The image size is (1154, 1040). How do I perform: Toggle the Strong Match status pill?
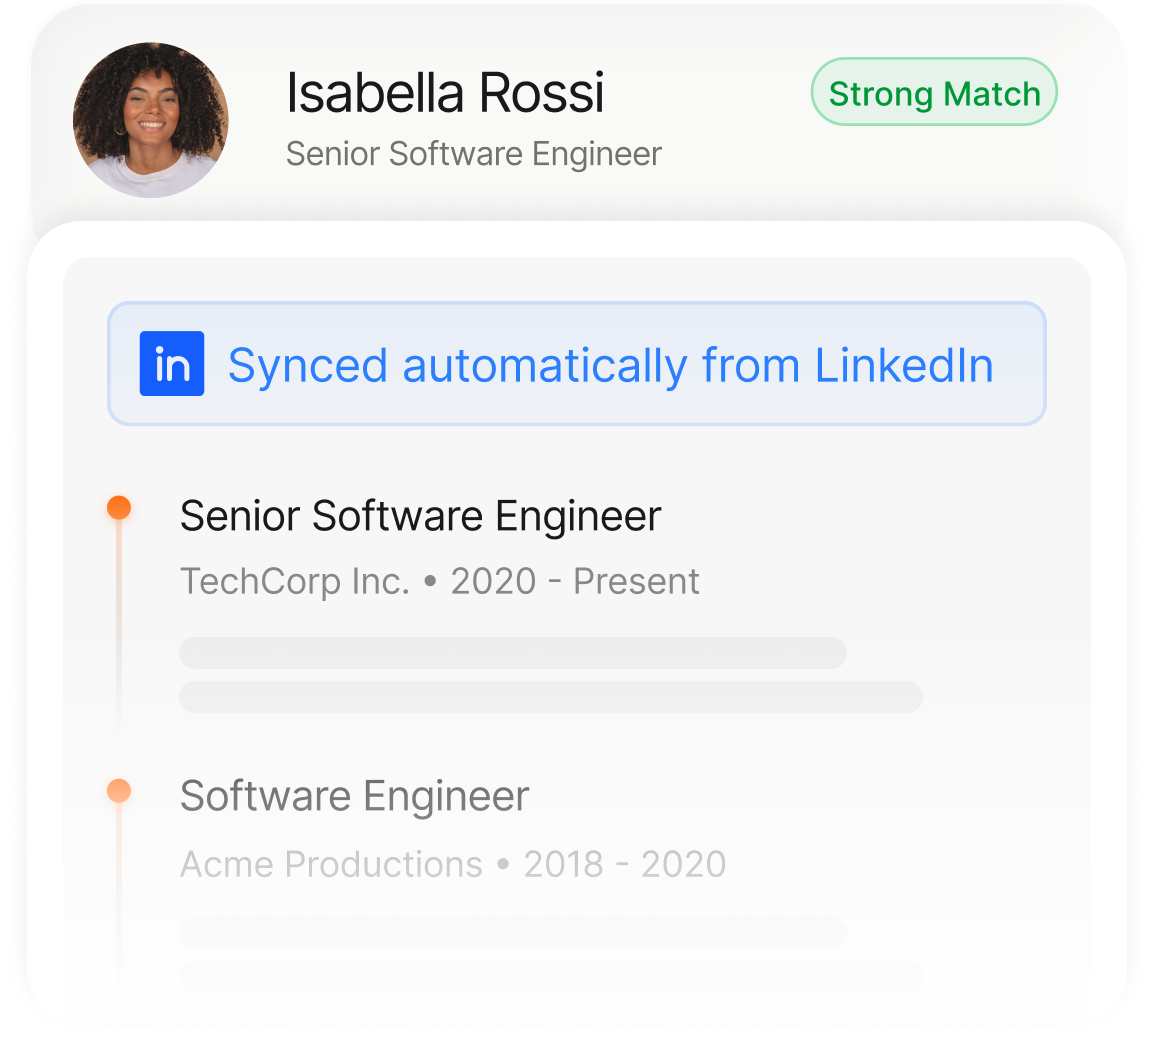click(933, 93)
